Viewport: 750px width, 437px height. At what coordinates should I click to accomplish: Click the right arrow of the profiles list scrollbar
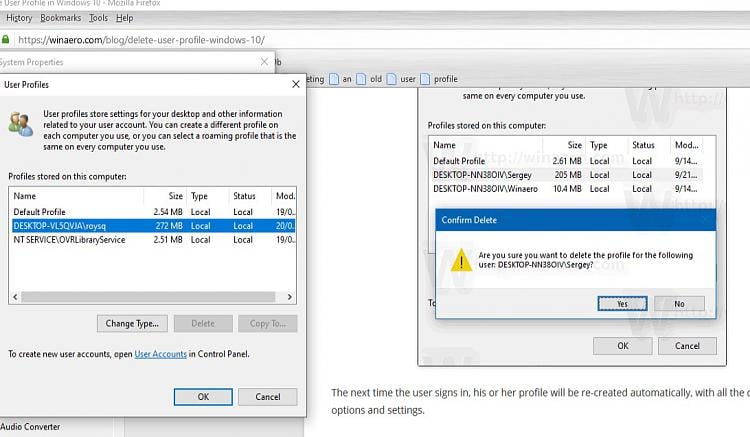click(x=289, y=297)
